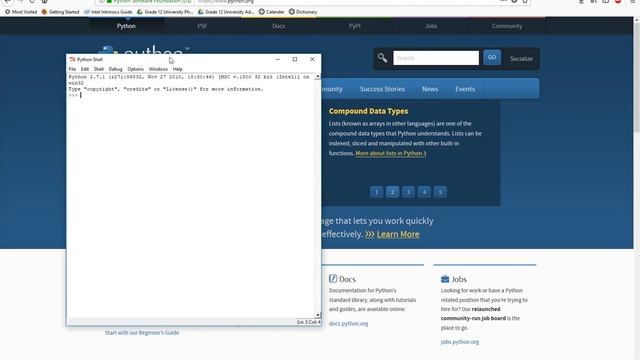Open the Windows menu in Python Shell

[158, 69]
